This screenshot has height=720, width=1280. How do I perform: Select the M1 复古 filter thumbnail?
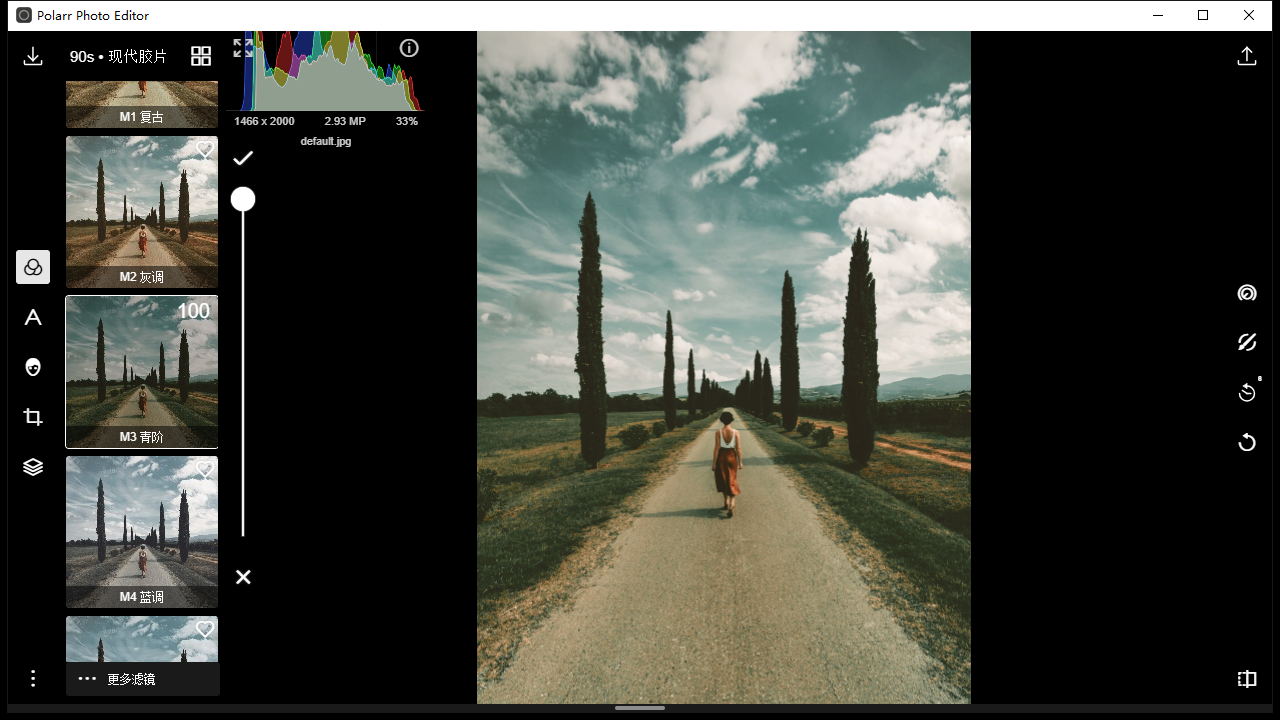[142, 105]
